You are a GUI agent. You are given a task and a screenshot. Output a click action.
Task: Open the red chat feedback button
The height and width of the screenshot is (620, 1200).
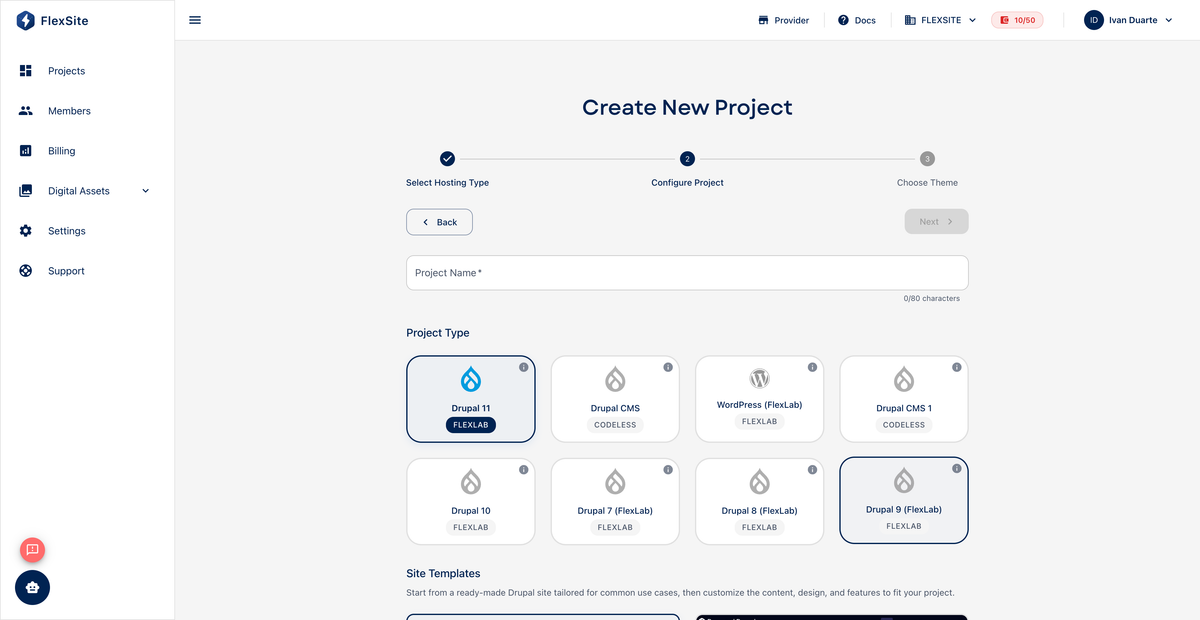pyautogui.click(x=32, y=549)
